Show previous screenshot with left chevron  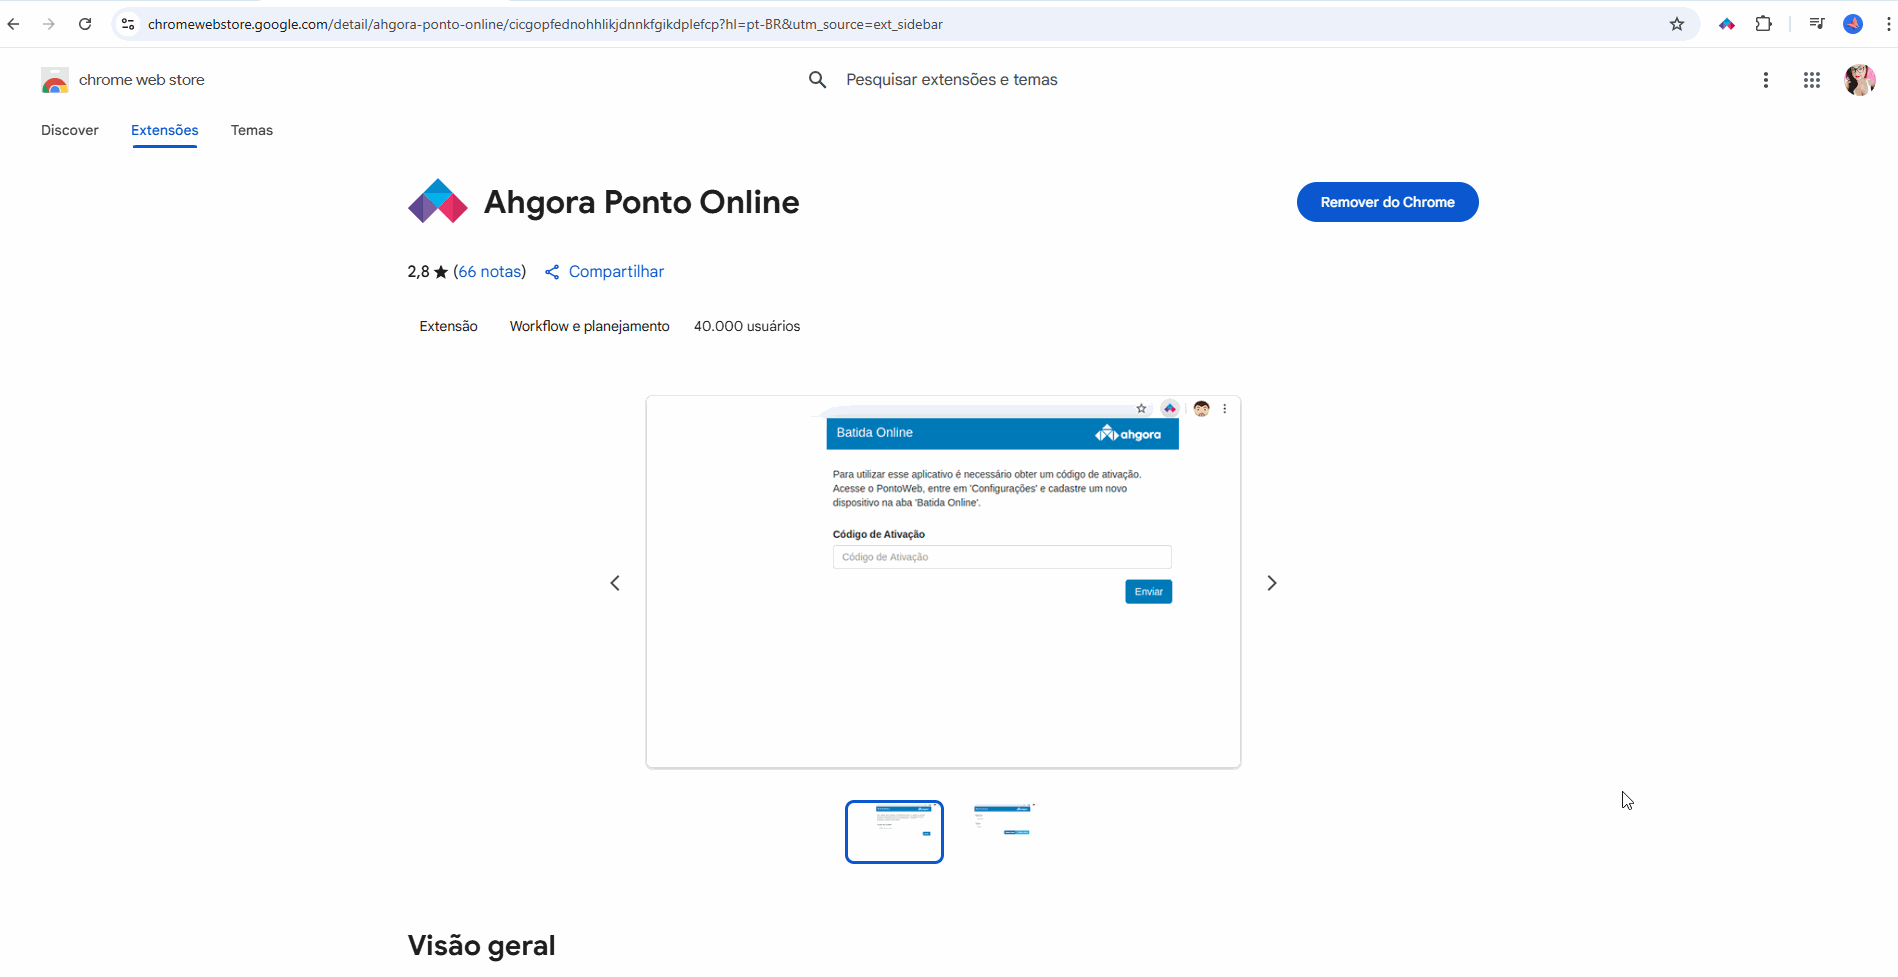coord(615,583)
